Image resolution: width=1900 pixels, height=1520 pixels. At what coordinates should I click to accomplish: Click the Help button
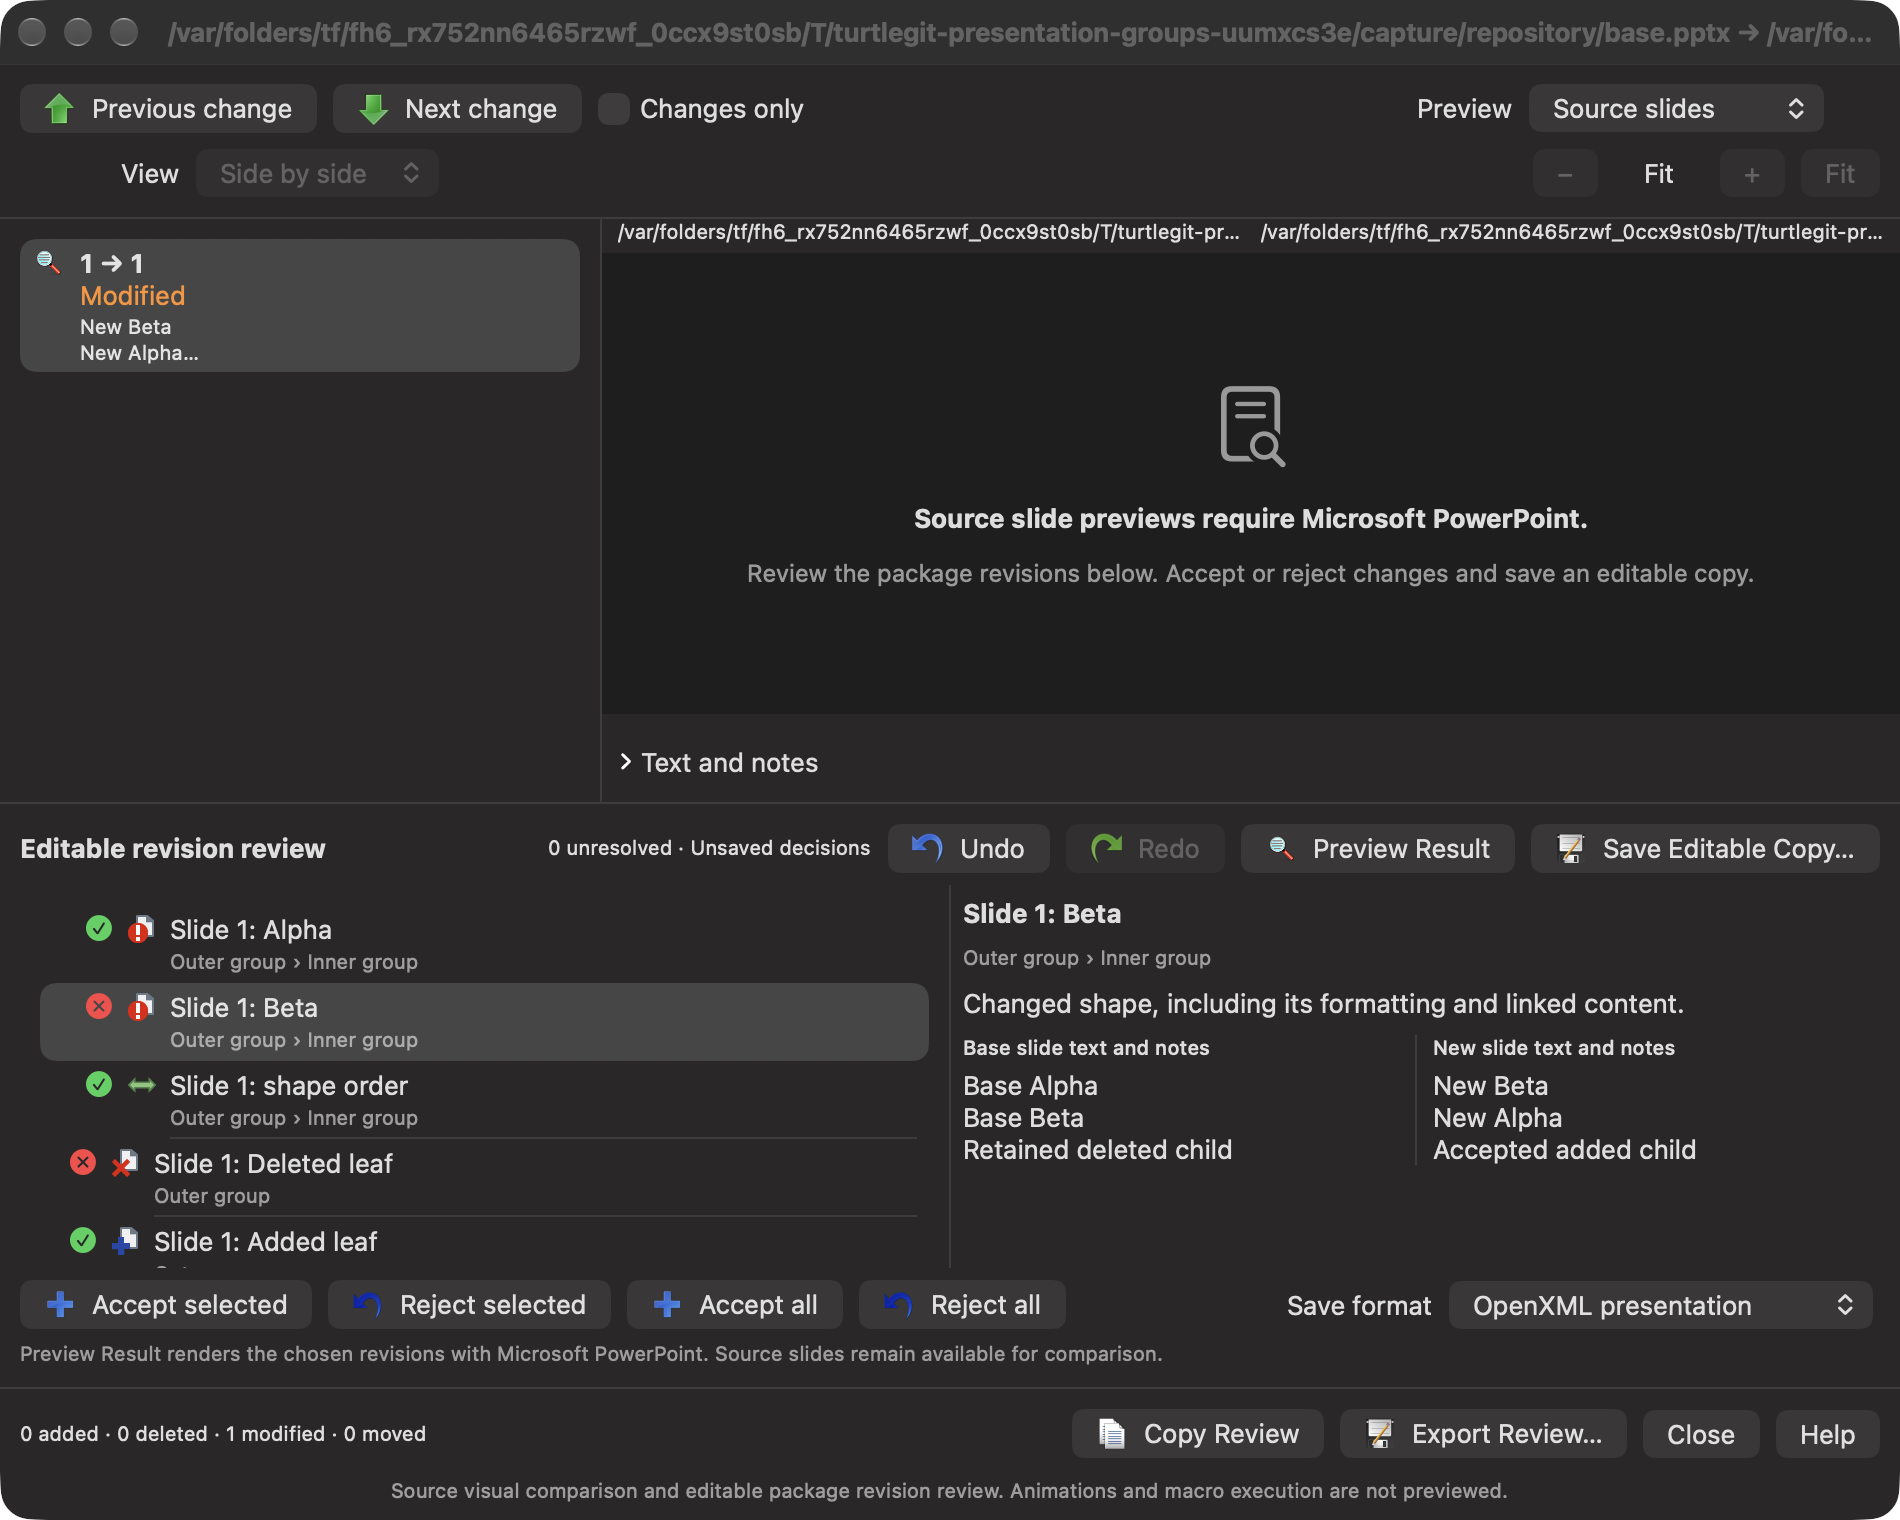click(x=1827, y=1434)
